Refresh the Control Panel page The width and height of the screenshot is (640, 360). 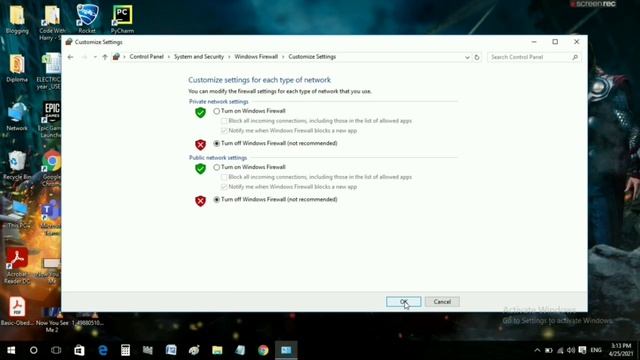coord(477,57)
